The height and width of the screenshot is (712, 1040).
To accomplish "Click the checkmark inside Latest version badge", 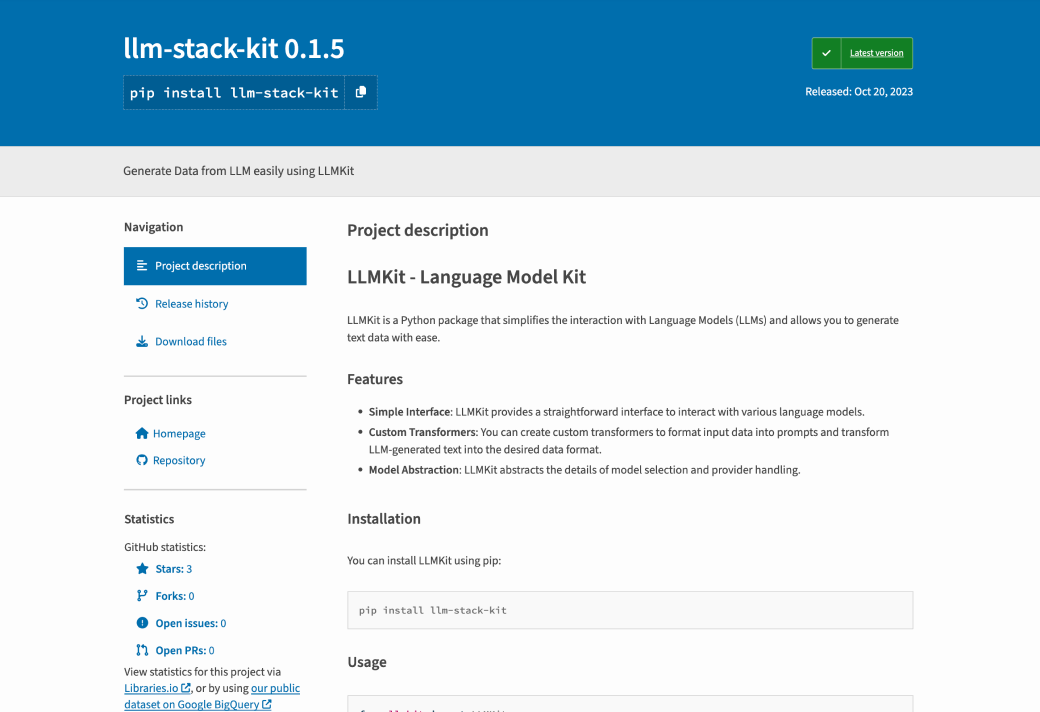I will coord(827,53).
